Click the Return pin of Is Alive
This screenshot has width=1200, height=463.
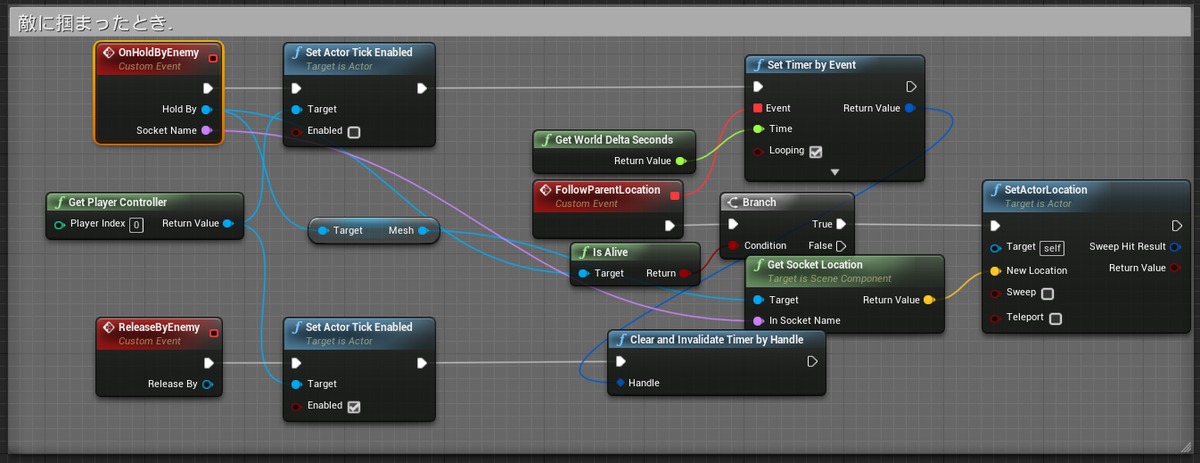point(684,273)
